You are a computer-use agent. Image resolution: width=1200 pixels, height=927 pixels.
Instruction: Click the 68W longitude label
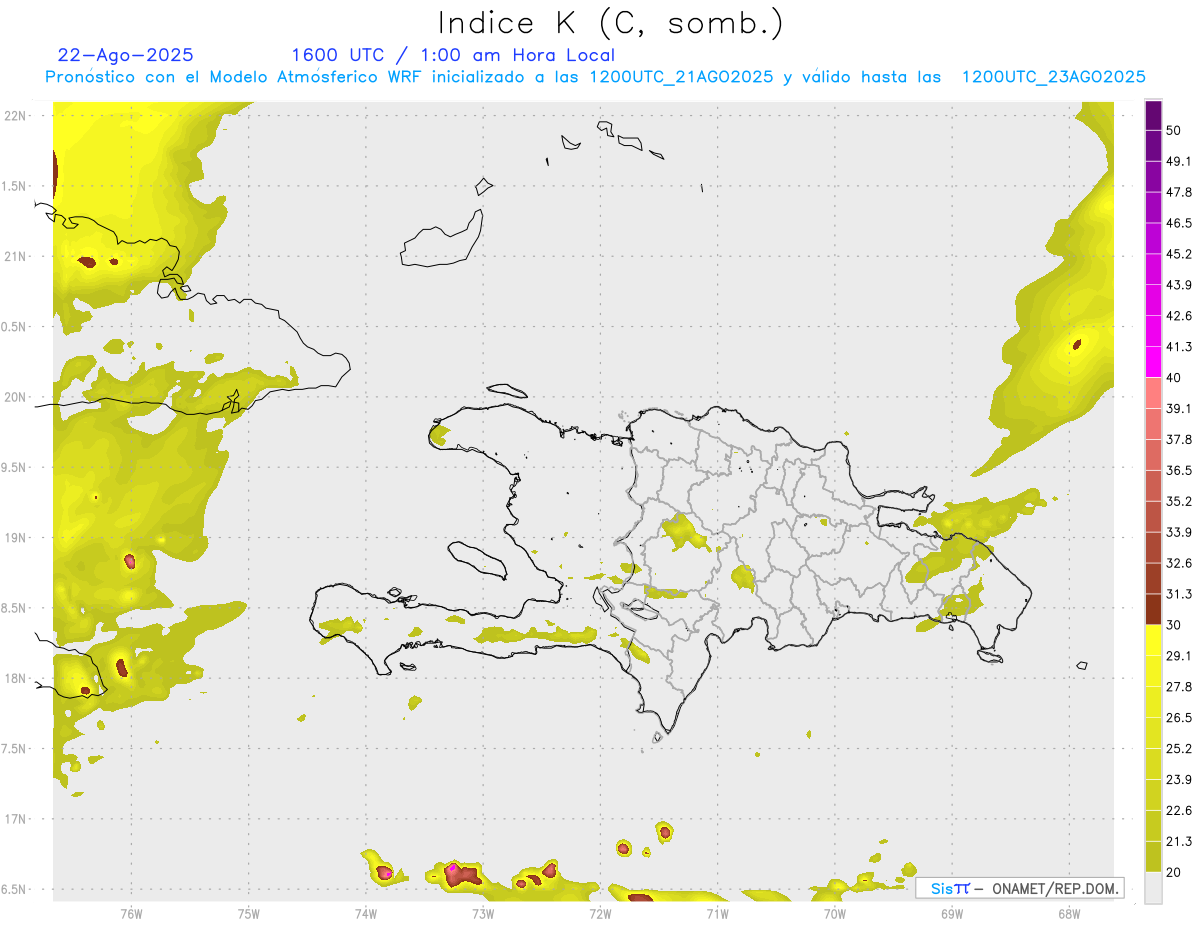pyautogui.click(x=1069, y=913)
